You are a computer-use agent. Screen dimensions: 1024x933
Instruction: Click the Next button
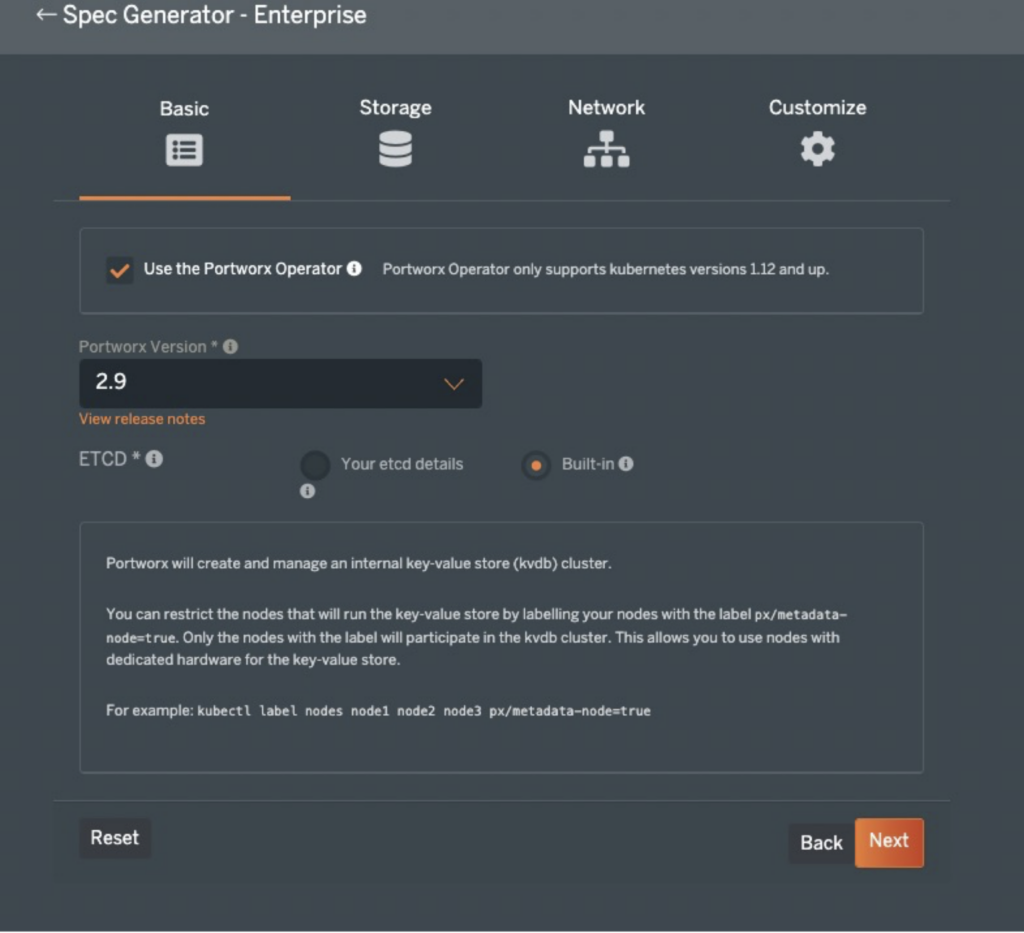point(888,841)
